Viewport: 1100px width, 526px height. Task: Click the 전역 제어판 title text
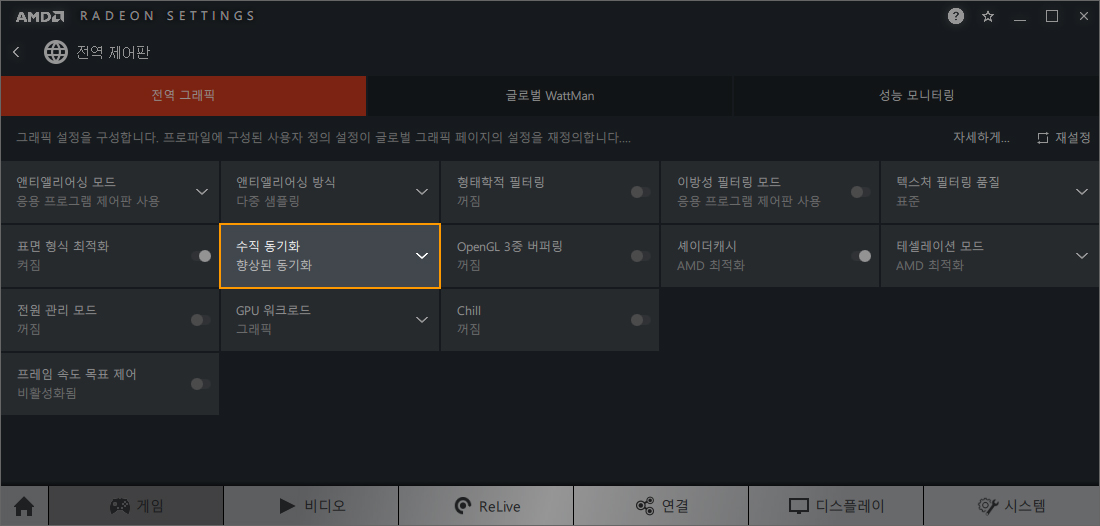(x=113, y=53)
